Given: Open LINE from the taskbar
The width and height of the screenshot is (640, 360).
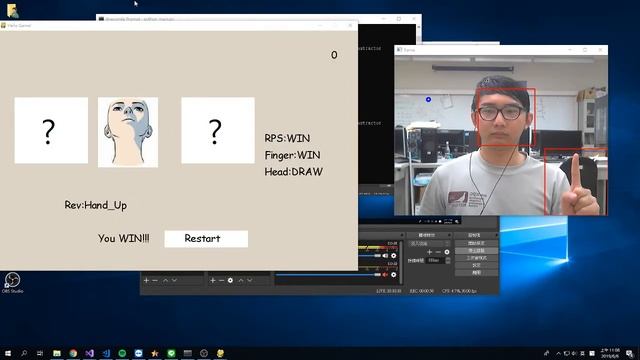Looking at the screenshot, I should [171, 353].
